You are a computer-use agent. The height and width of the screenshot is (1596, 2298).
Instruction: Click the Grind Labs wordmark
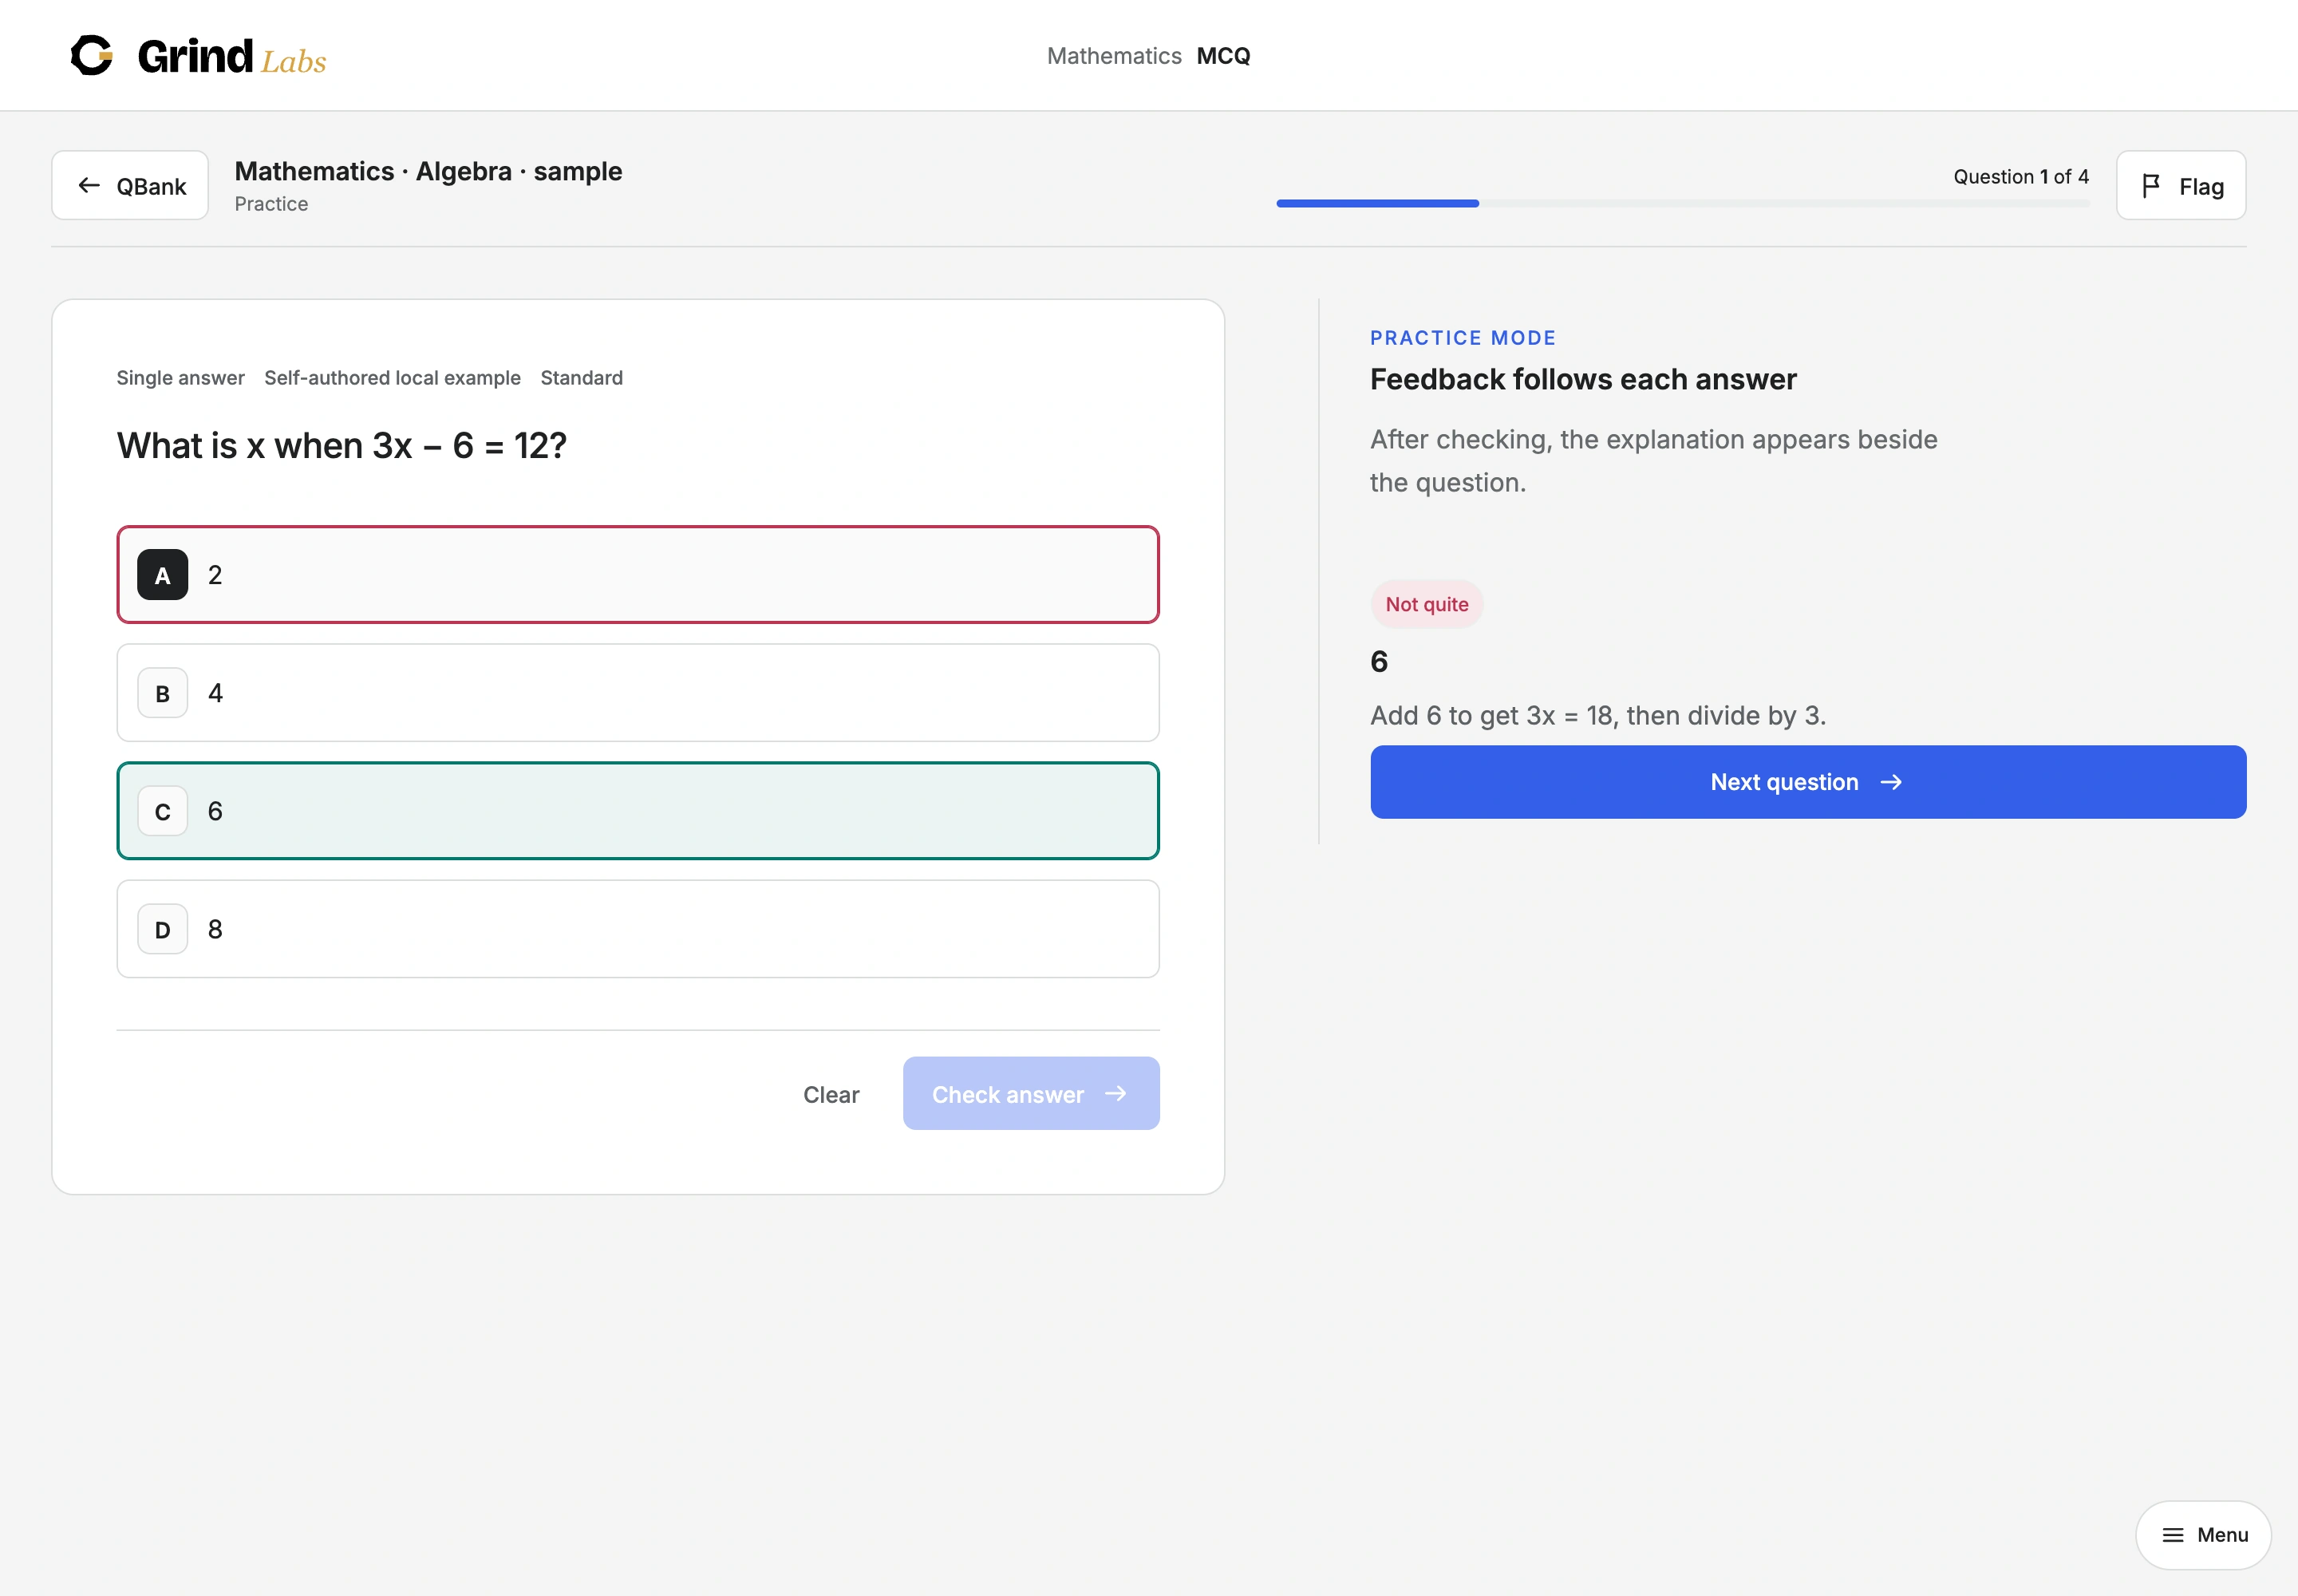click(x=232, y=57)
